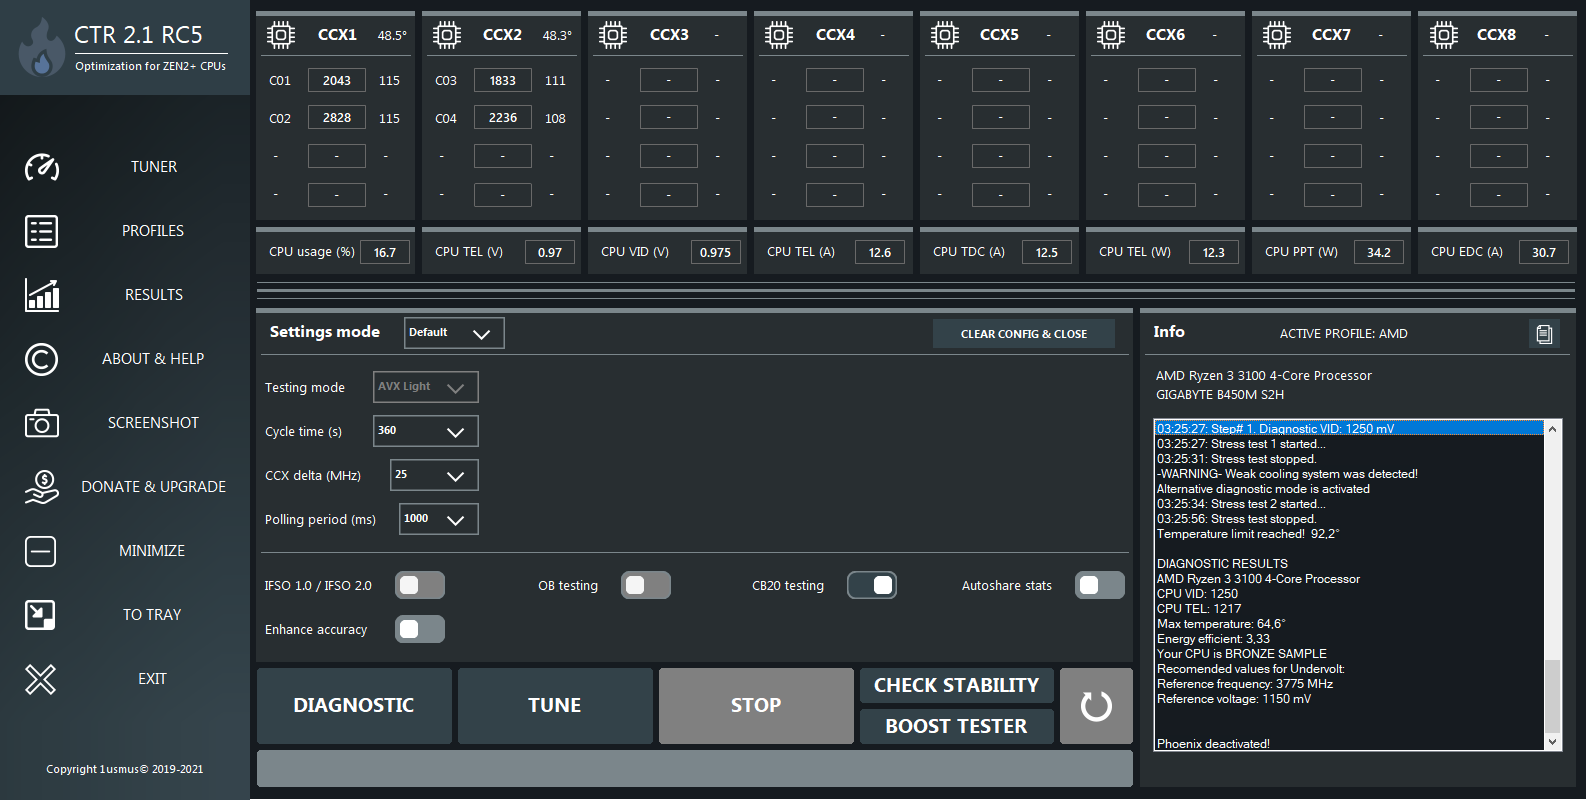Click the CCX3 chip icon
The height and width of the screenshot is (800, 1586).
613,35
